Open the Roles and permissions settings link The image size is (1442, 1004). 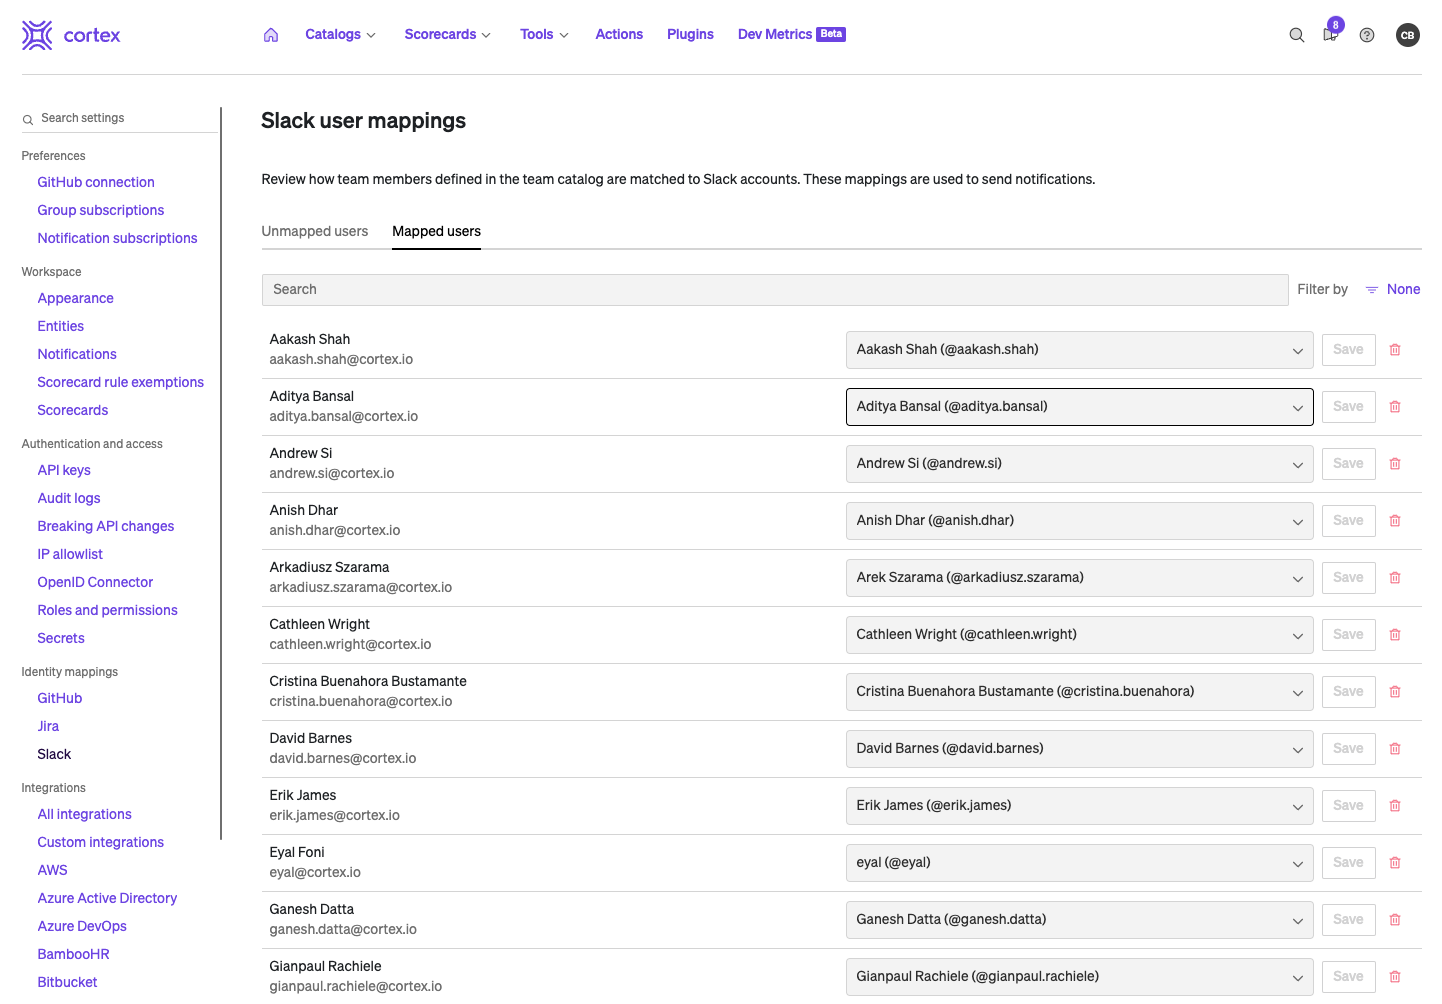(107, 611)
